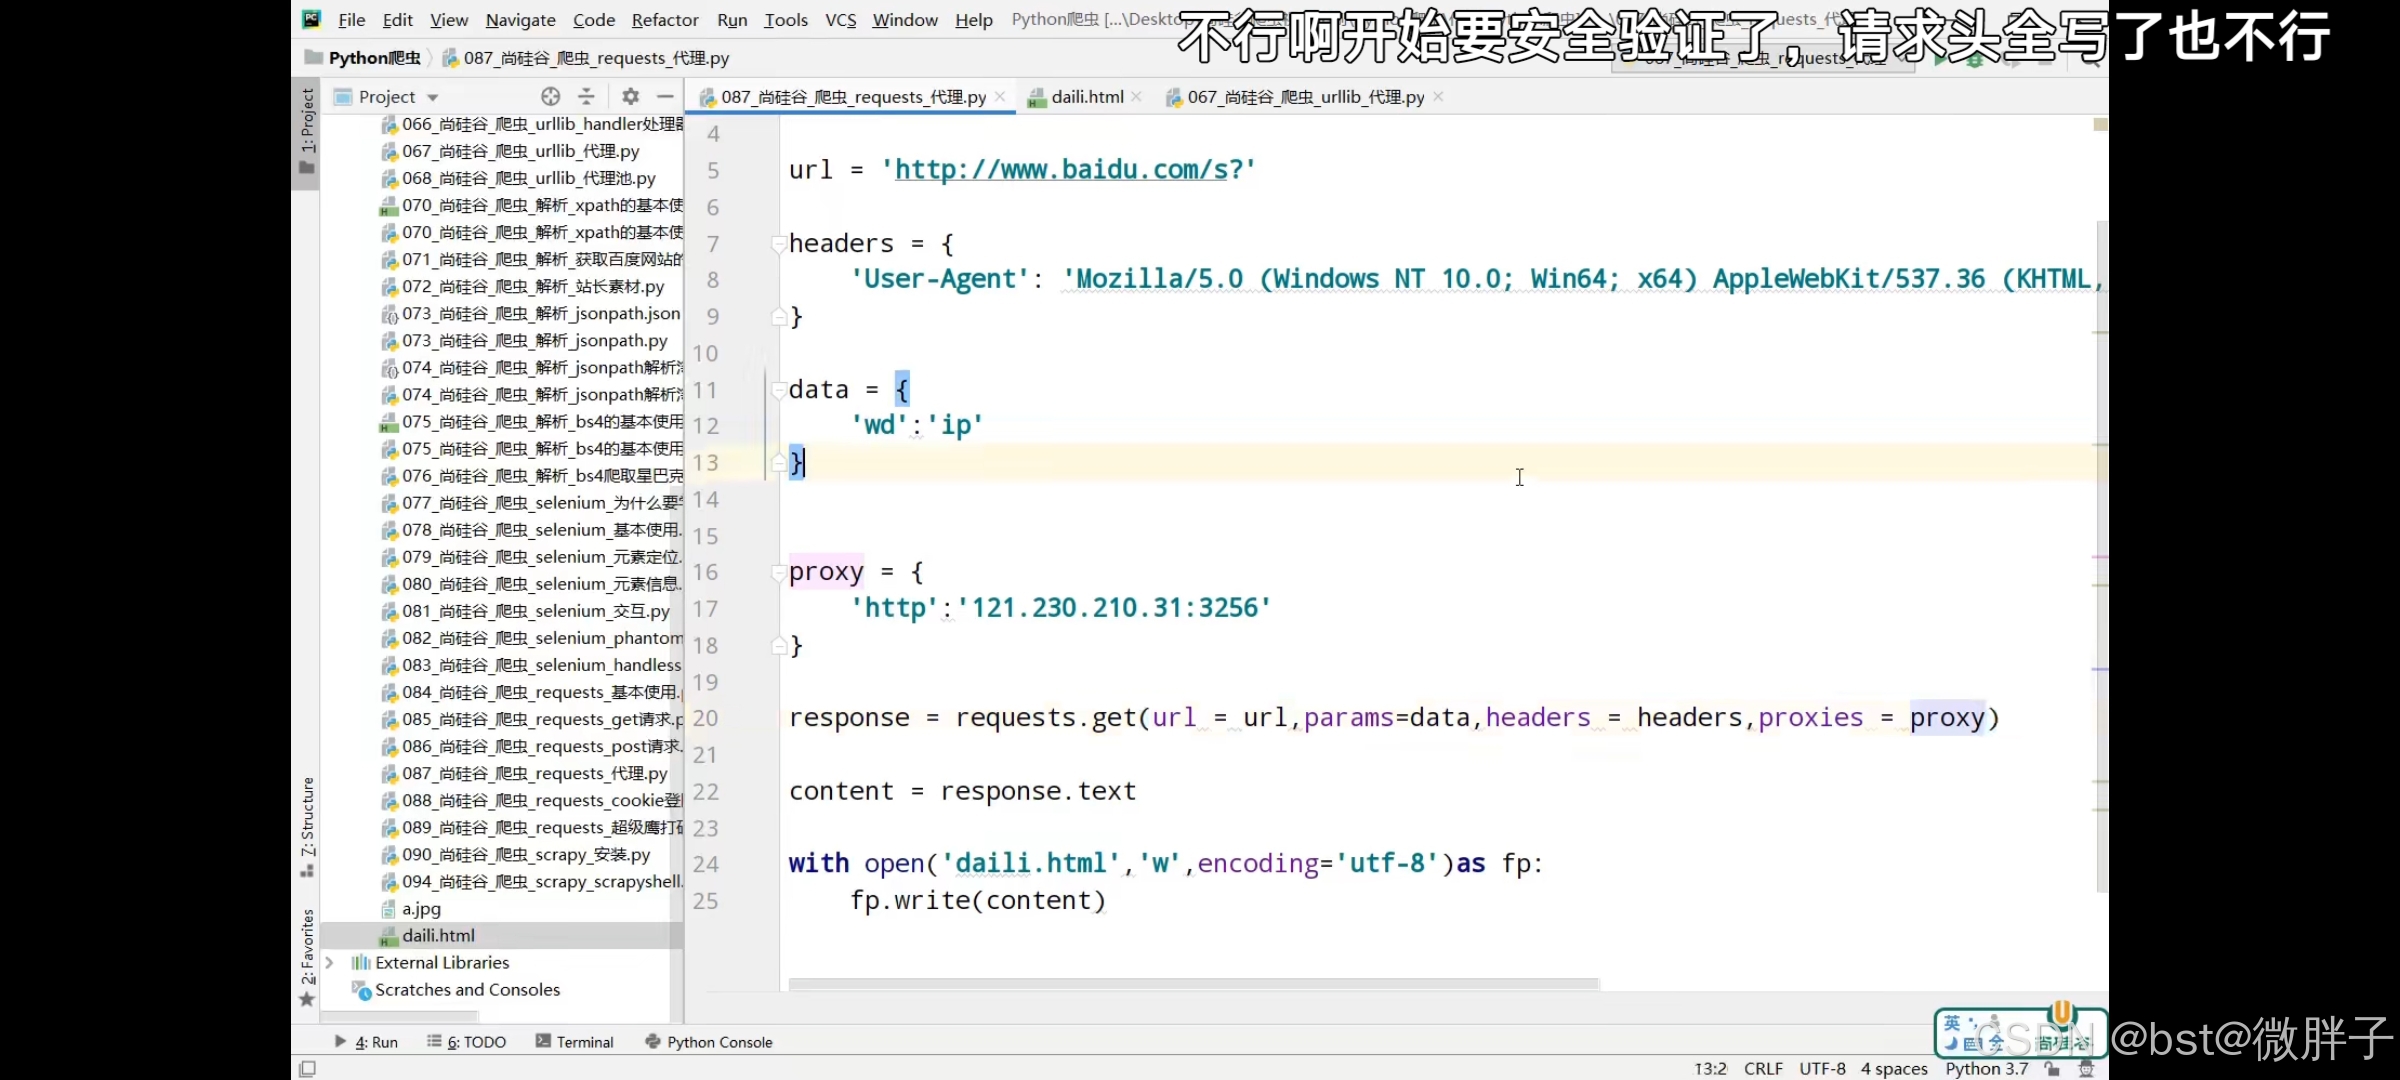The width and height of the screenshot is (2400, 1080).
Task: Open the Python Console tool window
Action: (x=709, y=1042)
